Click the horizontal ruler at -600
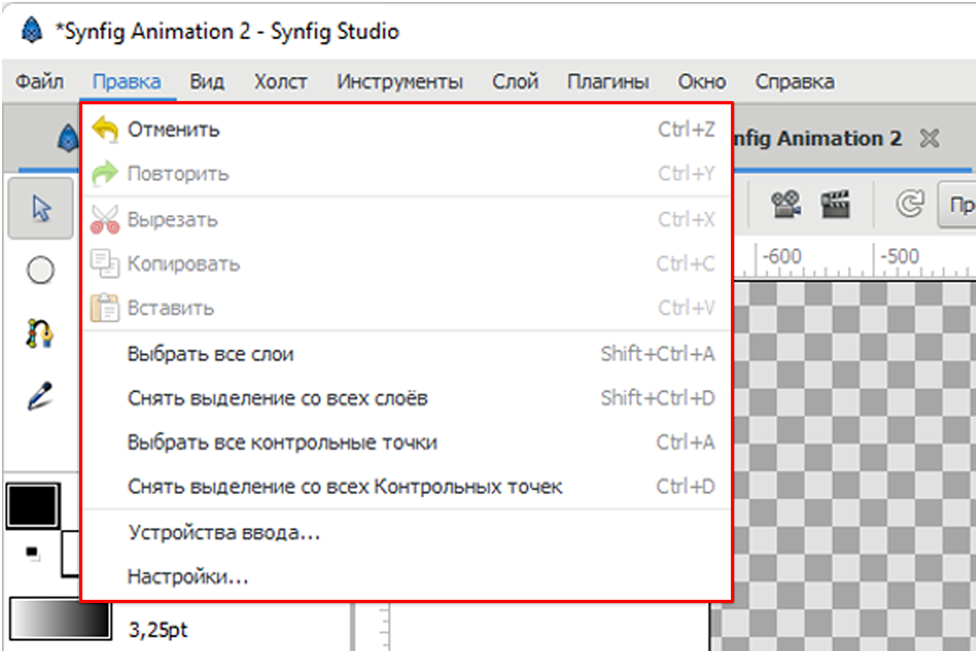The height and width of the screenshot is (653, 978). pyautogui.click(x=782, y=256)
